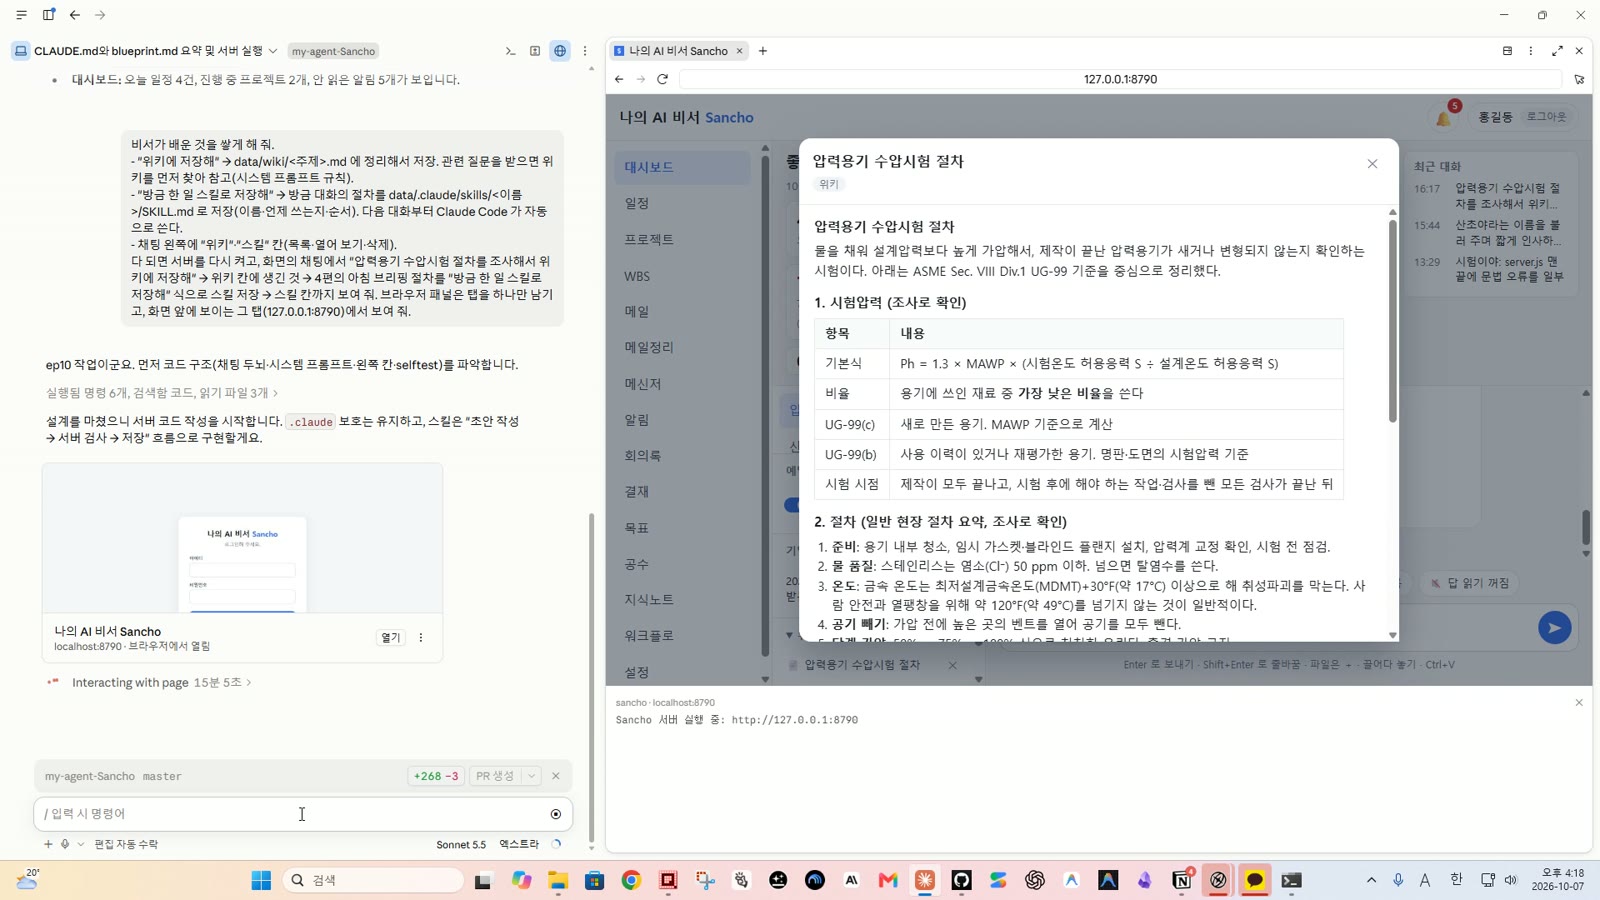Open the sidebar menu icon at top-left

click(x=21, y=15)
